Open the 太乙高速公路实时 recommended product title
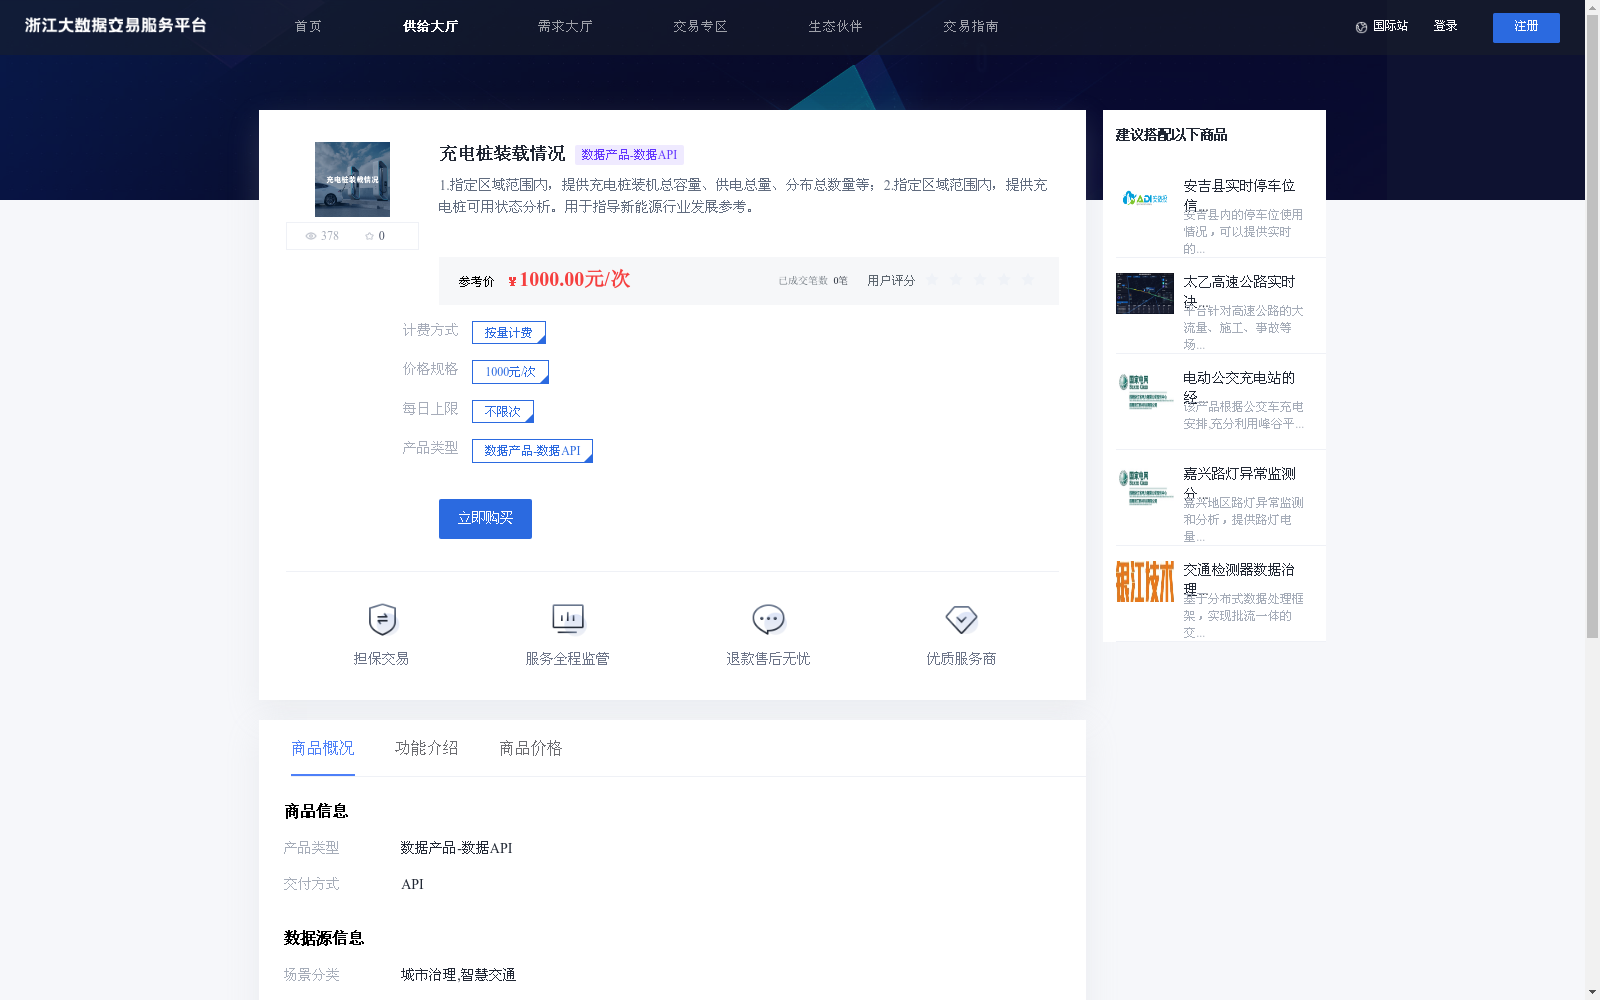1600x1000 pixels. pos(1239,291)
